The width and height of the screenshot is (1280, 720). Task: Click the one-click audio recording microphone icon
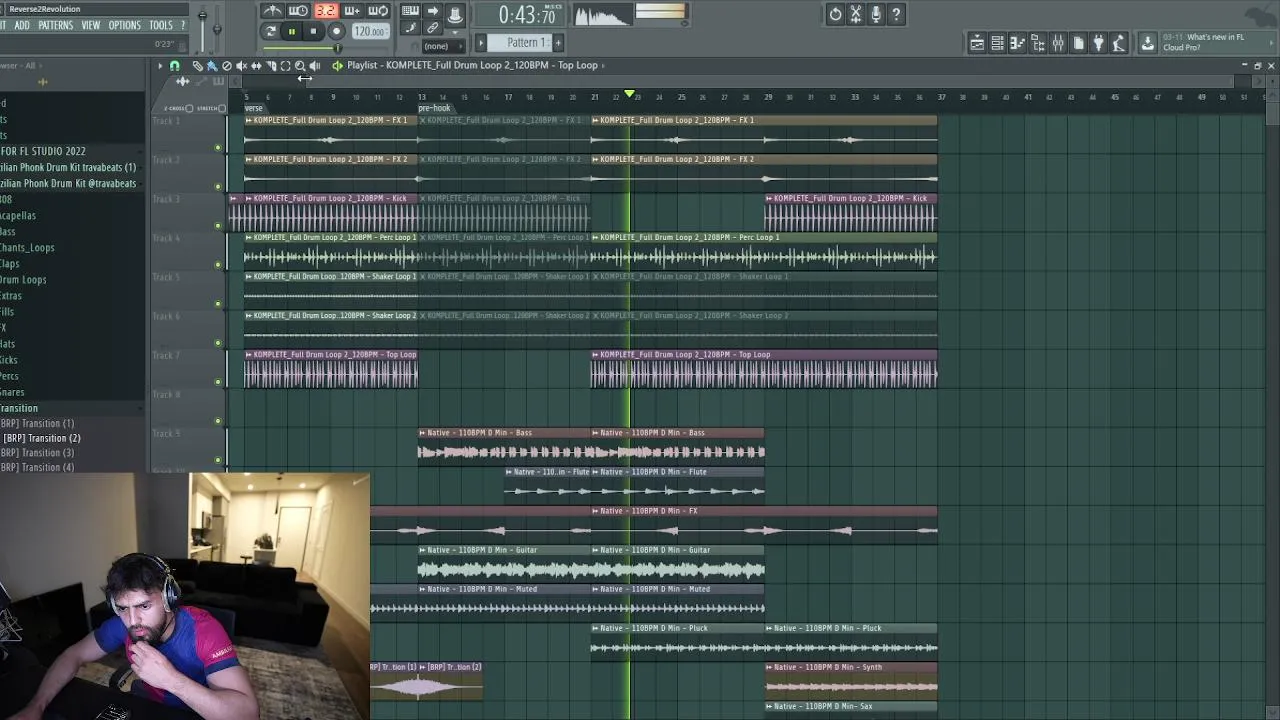click(876, 14)
